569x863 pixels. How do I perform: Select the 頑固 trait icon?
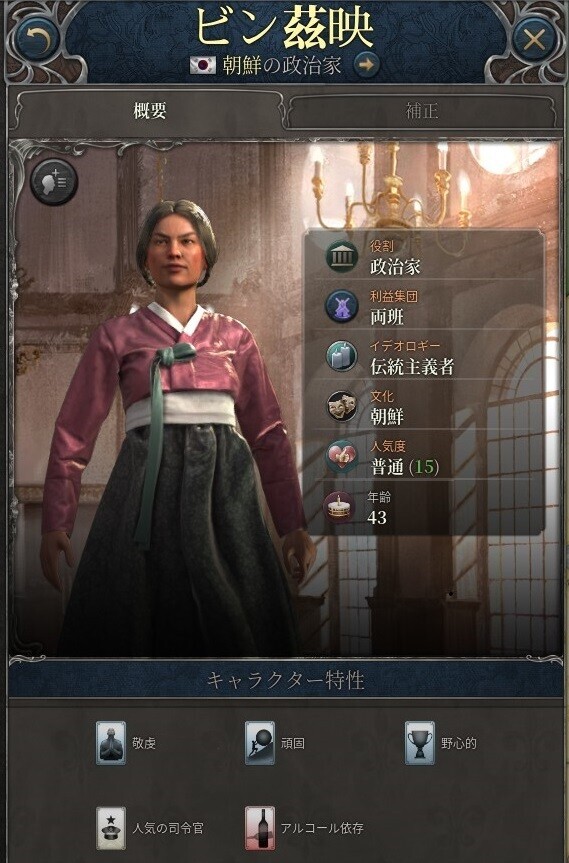click(x=260, y=743)
